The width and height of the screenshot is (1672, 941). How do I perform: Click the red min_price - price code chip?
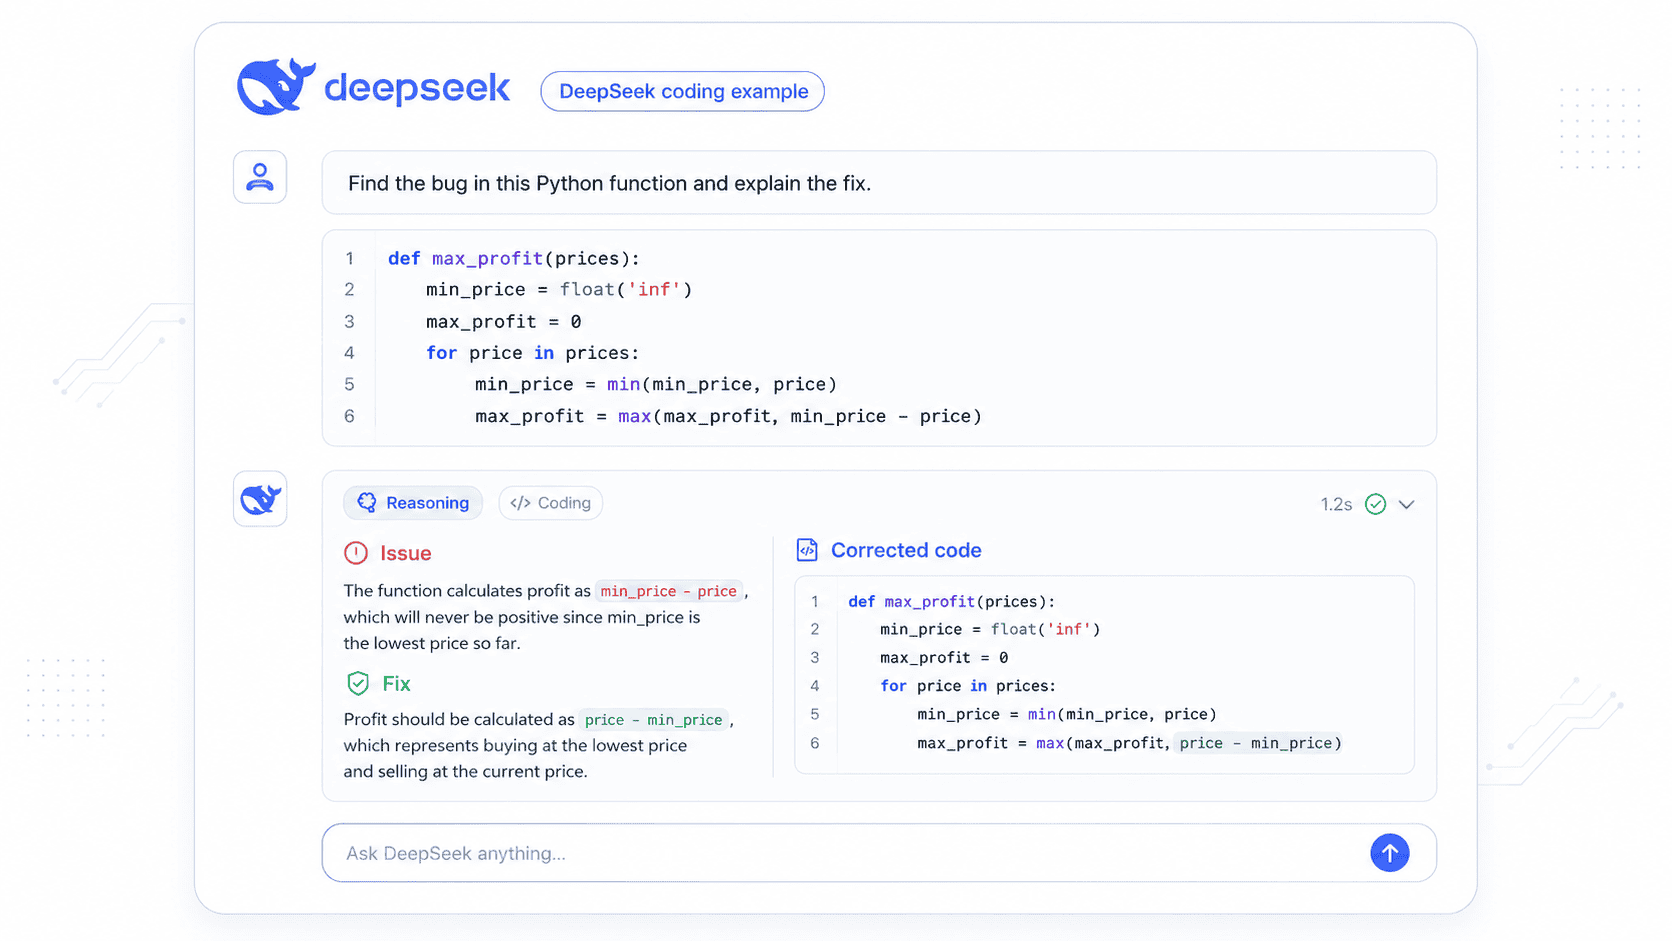tap(669, 591)
